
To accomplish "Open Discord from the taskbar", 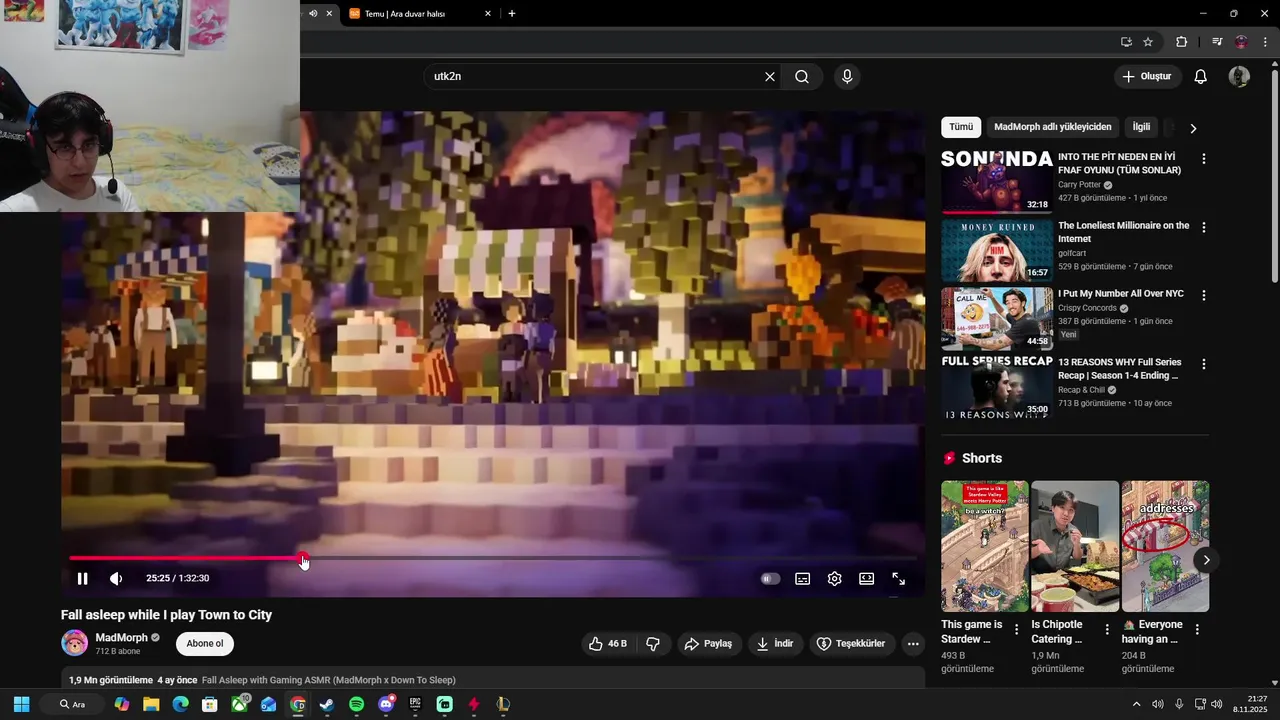I will click(x=386, y=704).
